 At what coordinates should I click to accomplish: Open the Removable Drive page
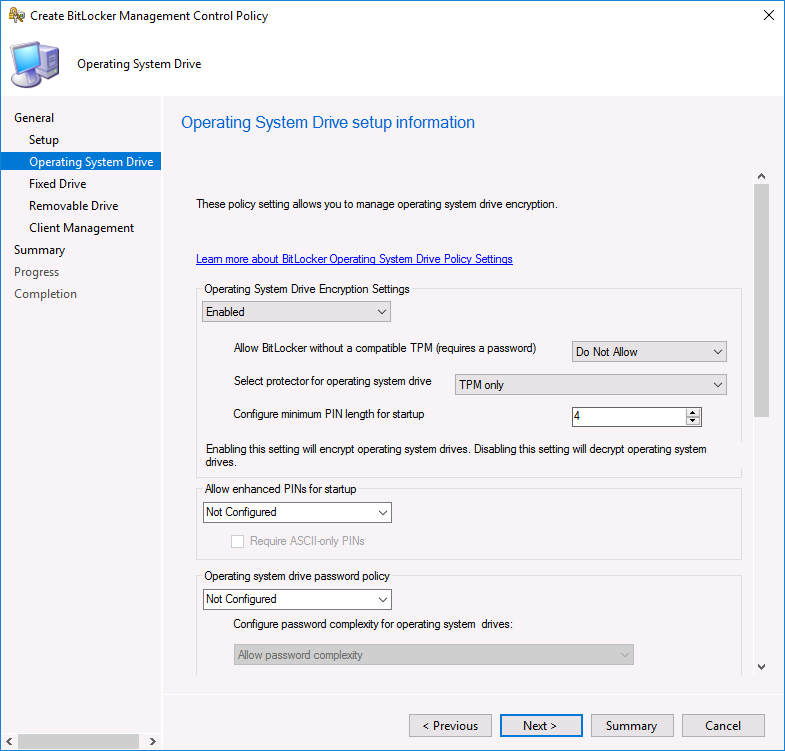point(74,206)
